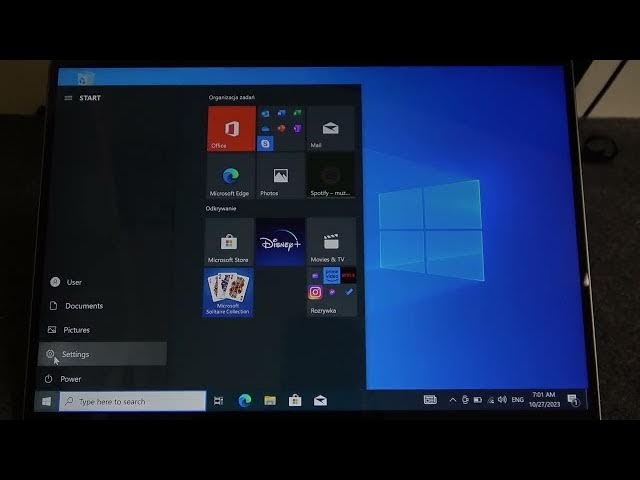640x480 pixels.
Task: Open Mail from the taskbar
Action: 320,401
